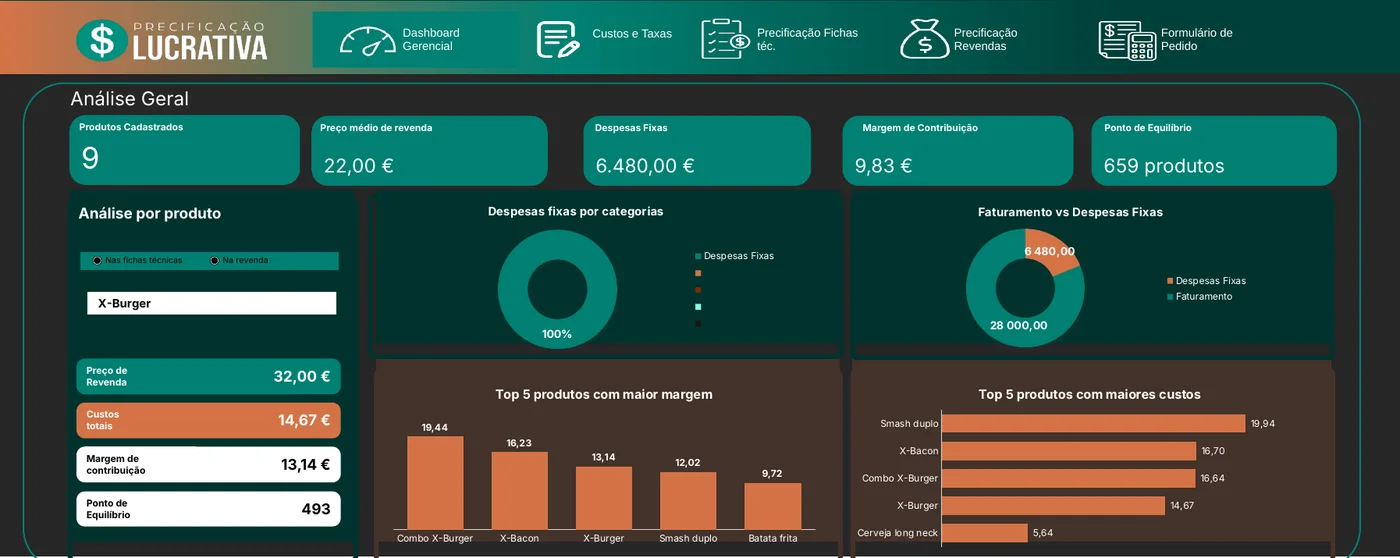
Task: Click the speedometer Dashboard Gerencial icon
Action: click(368, 40)
